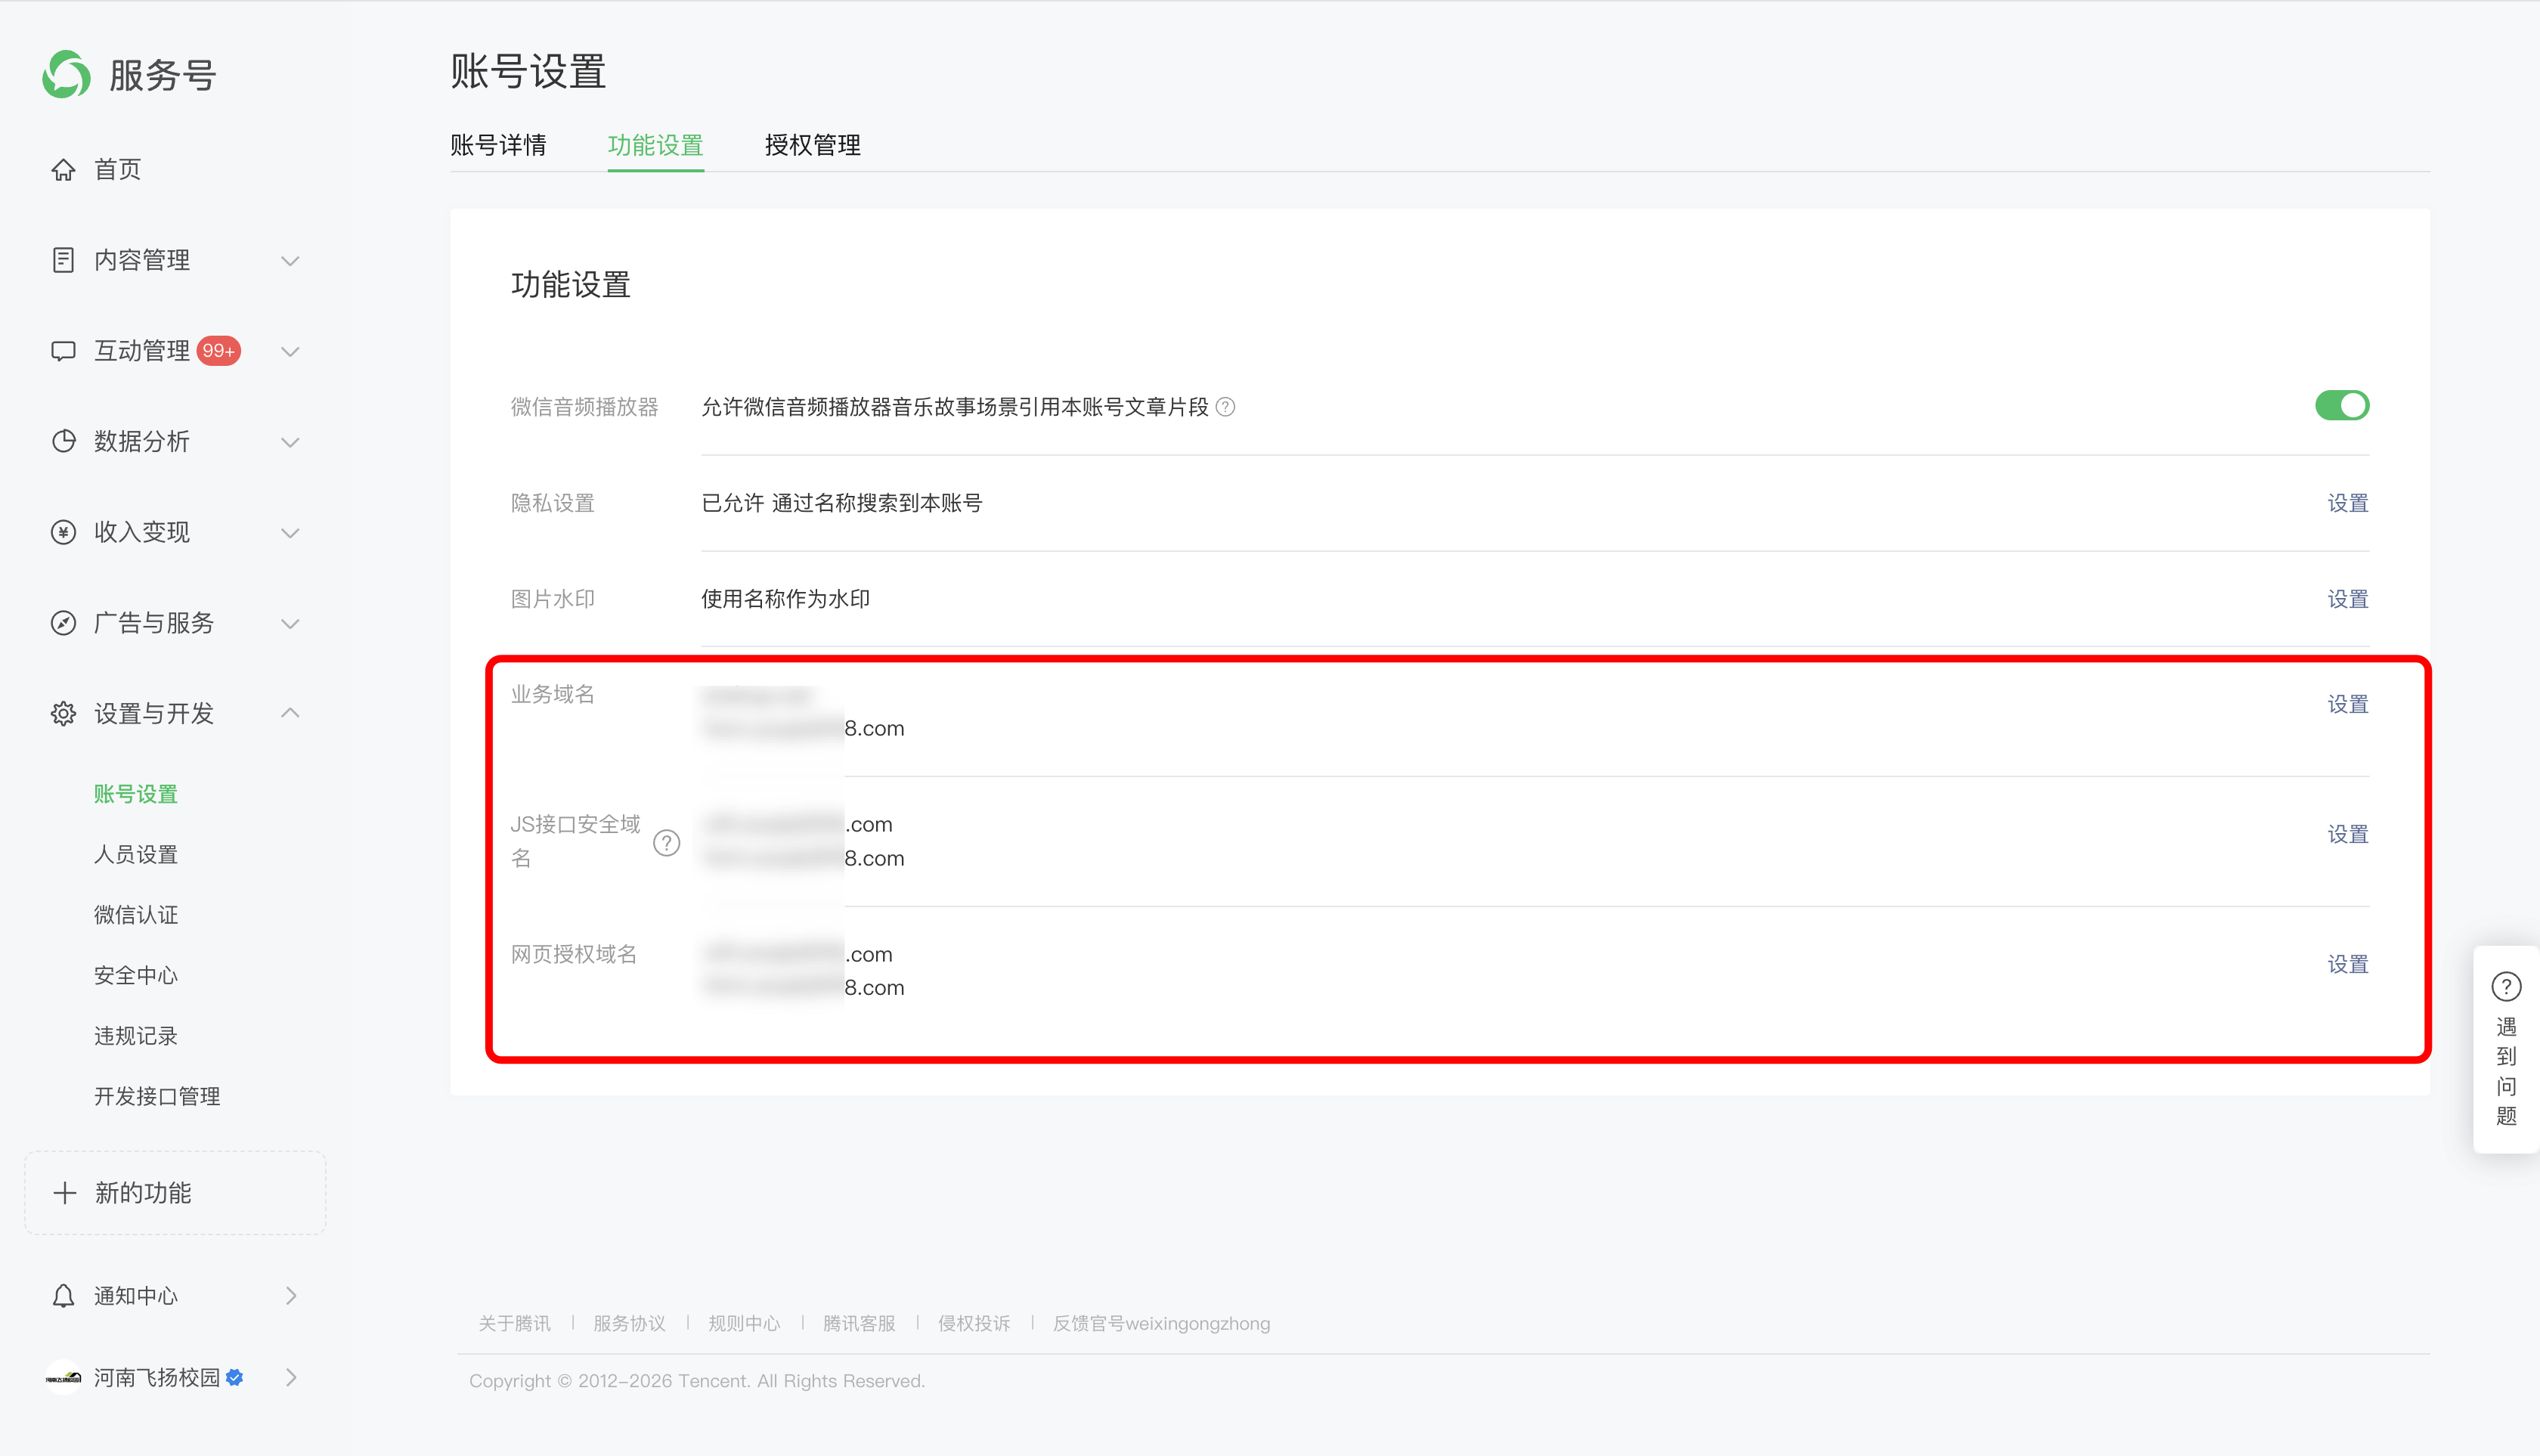
Task: Click 设置 for JS接口安全域名
Action: pos(2347,834)
